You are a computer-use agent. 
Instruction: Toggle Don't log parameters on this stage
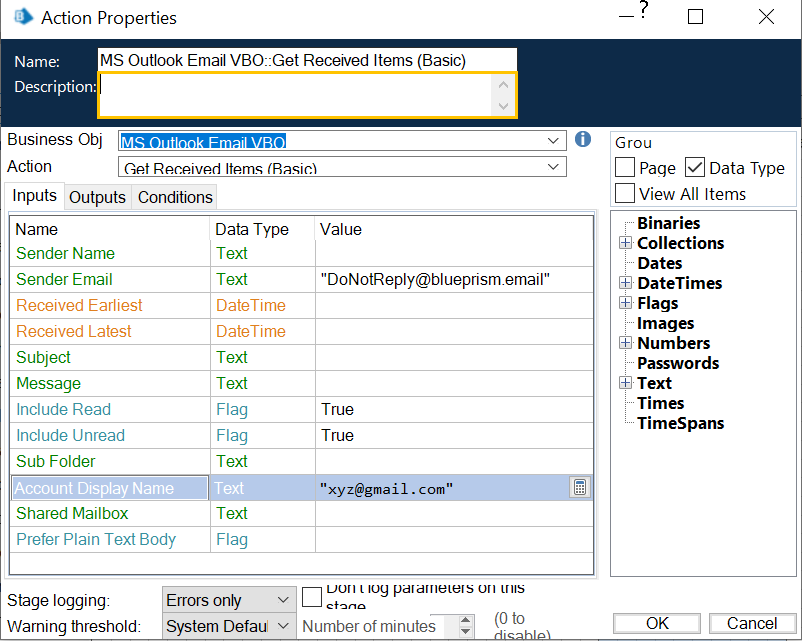click(x=312, y=597)
